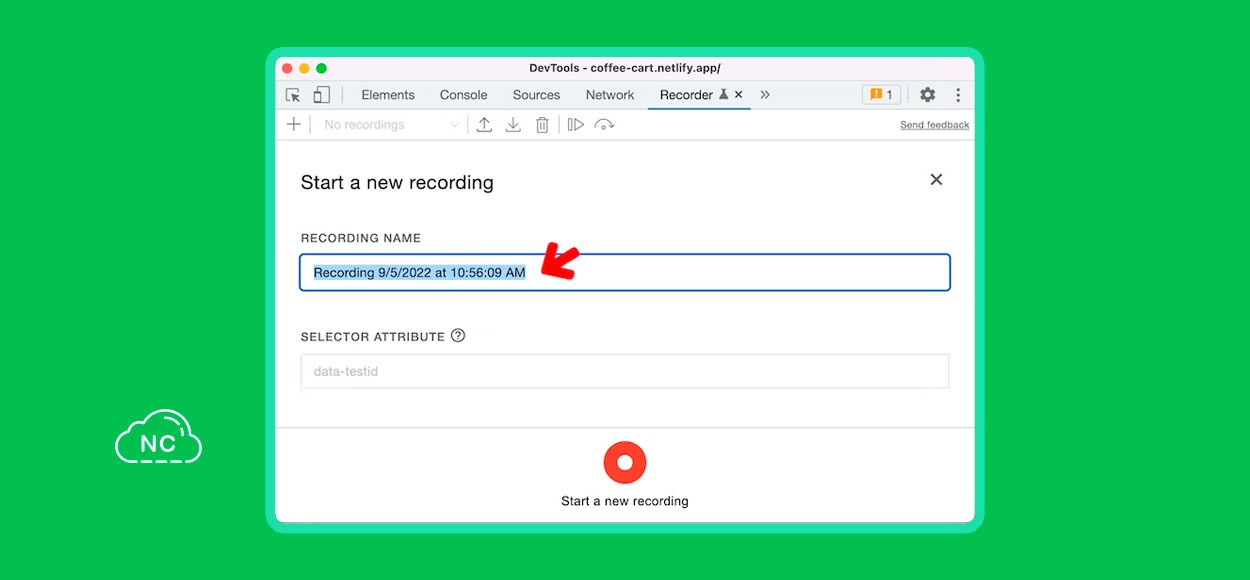Click the step-over replay icon

point(604,124)
